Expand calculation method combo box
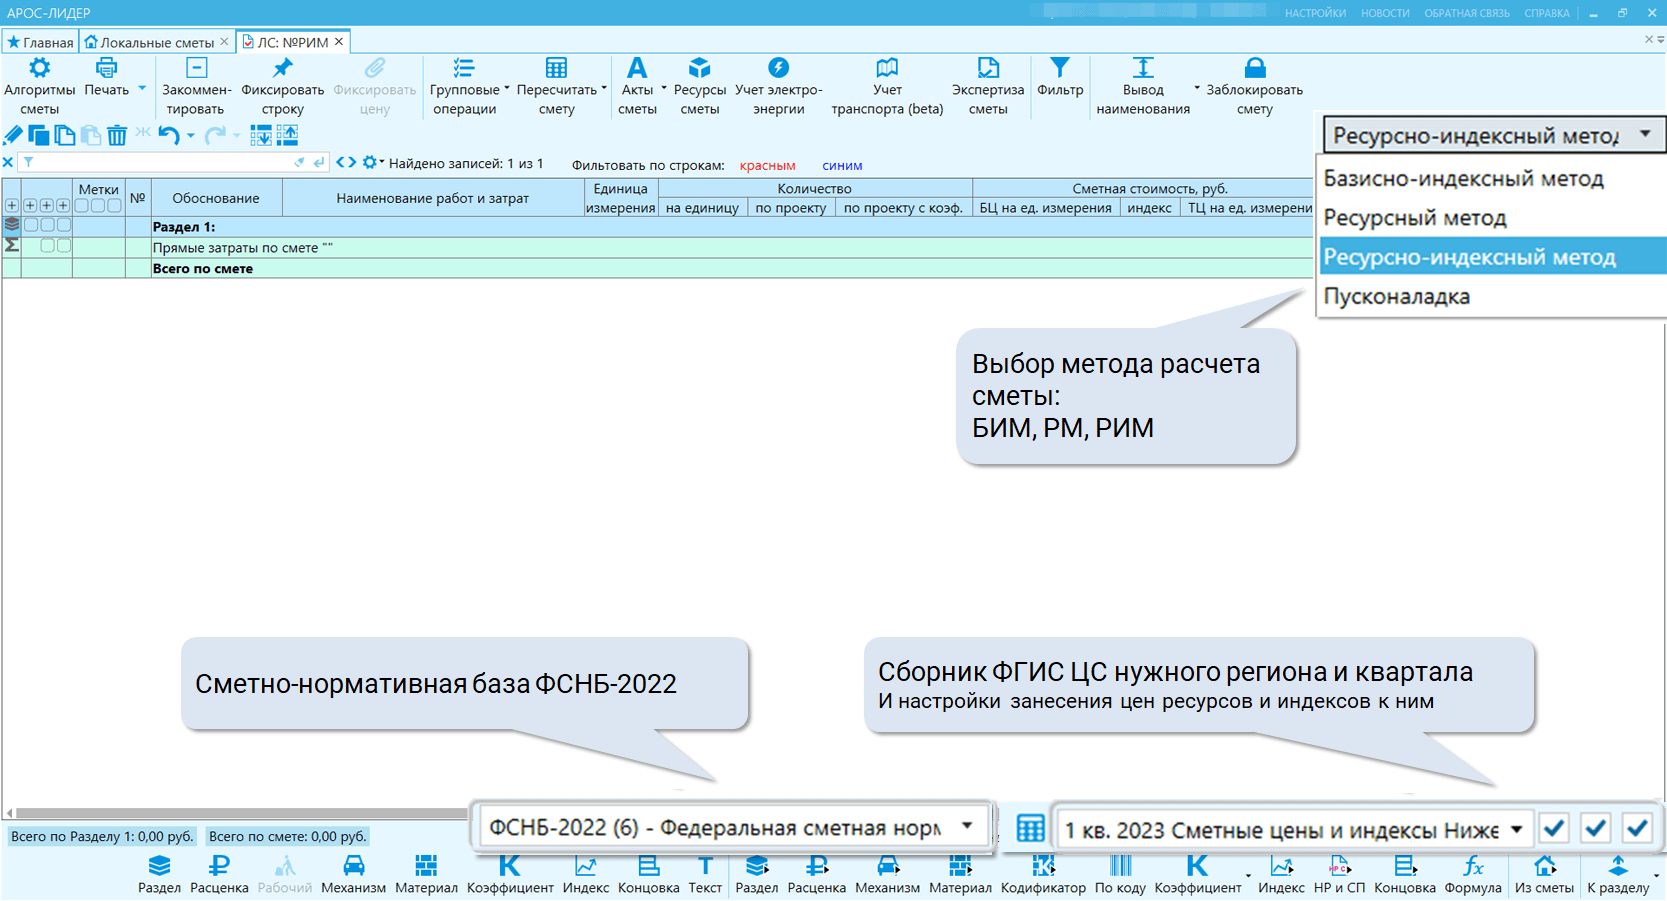Image resolution: width=1667 pixels, height=901 pixels. point(1494,135)
